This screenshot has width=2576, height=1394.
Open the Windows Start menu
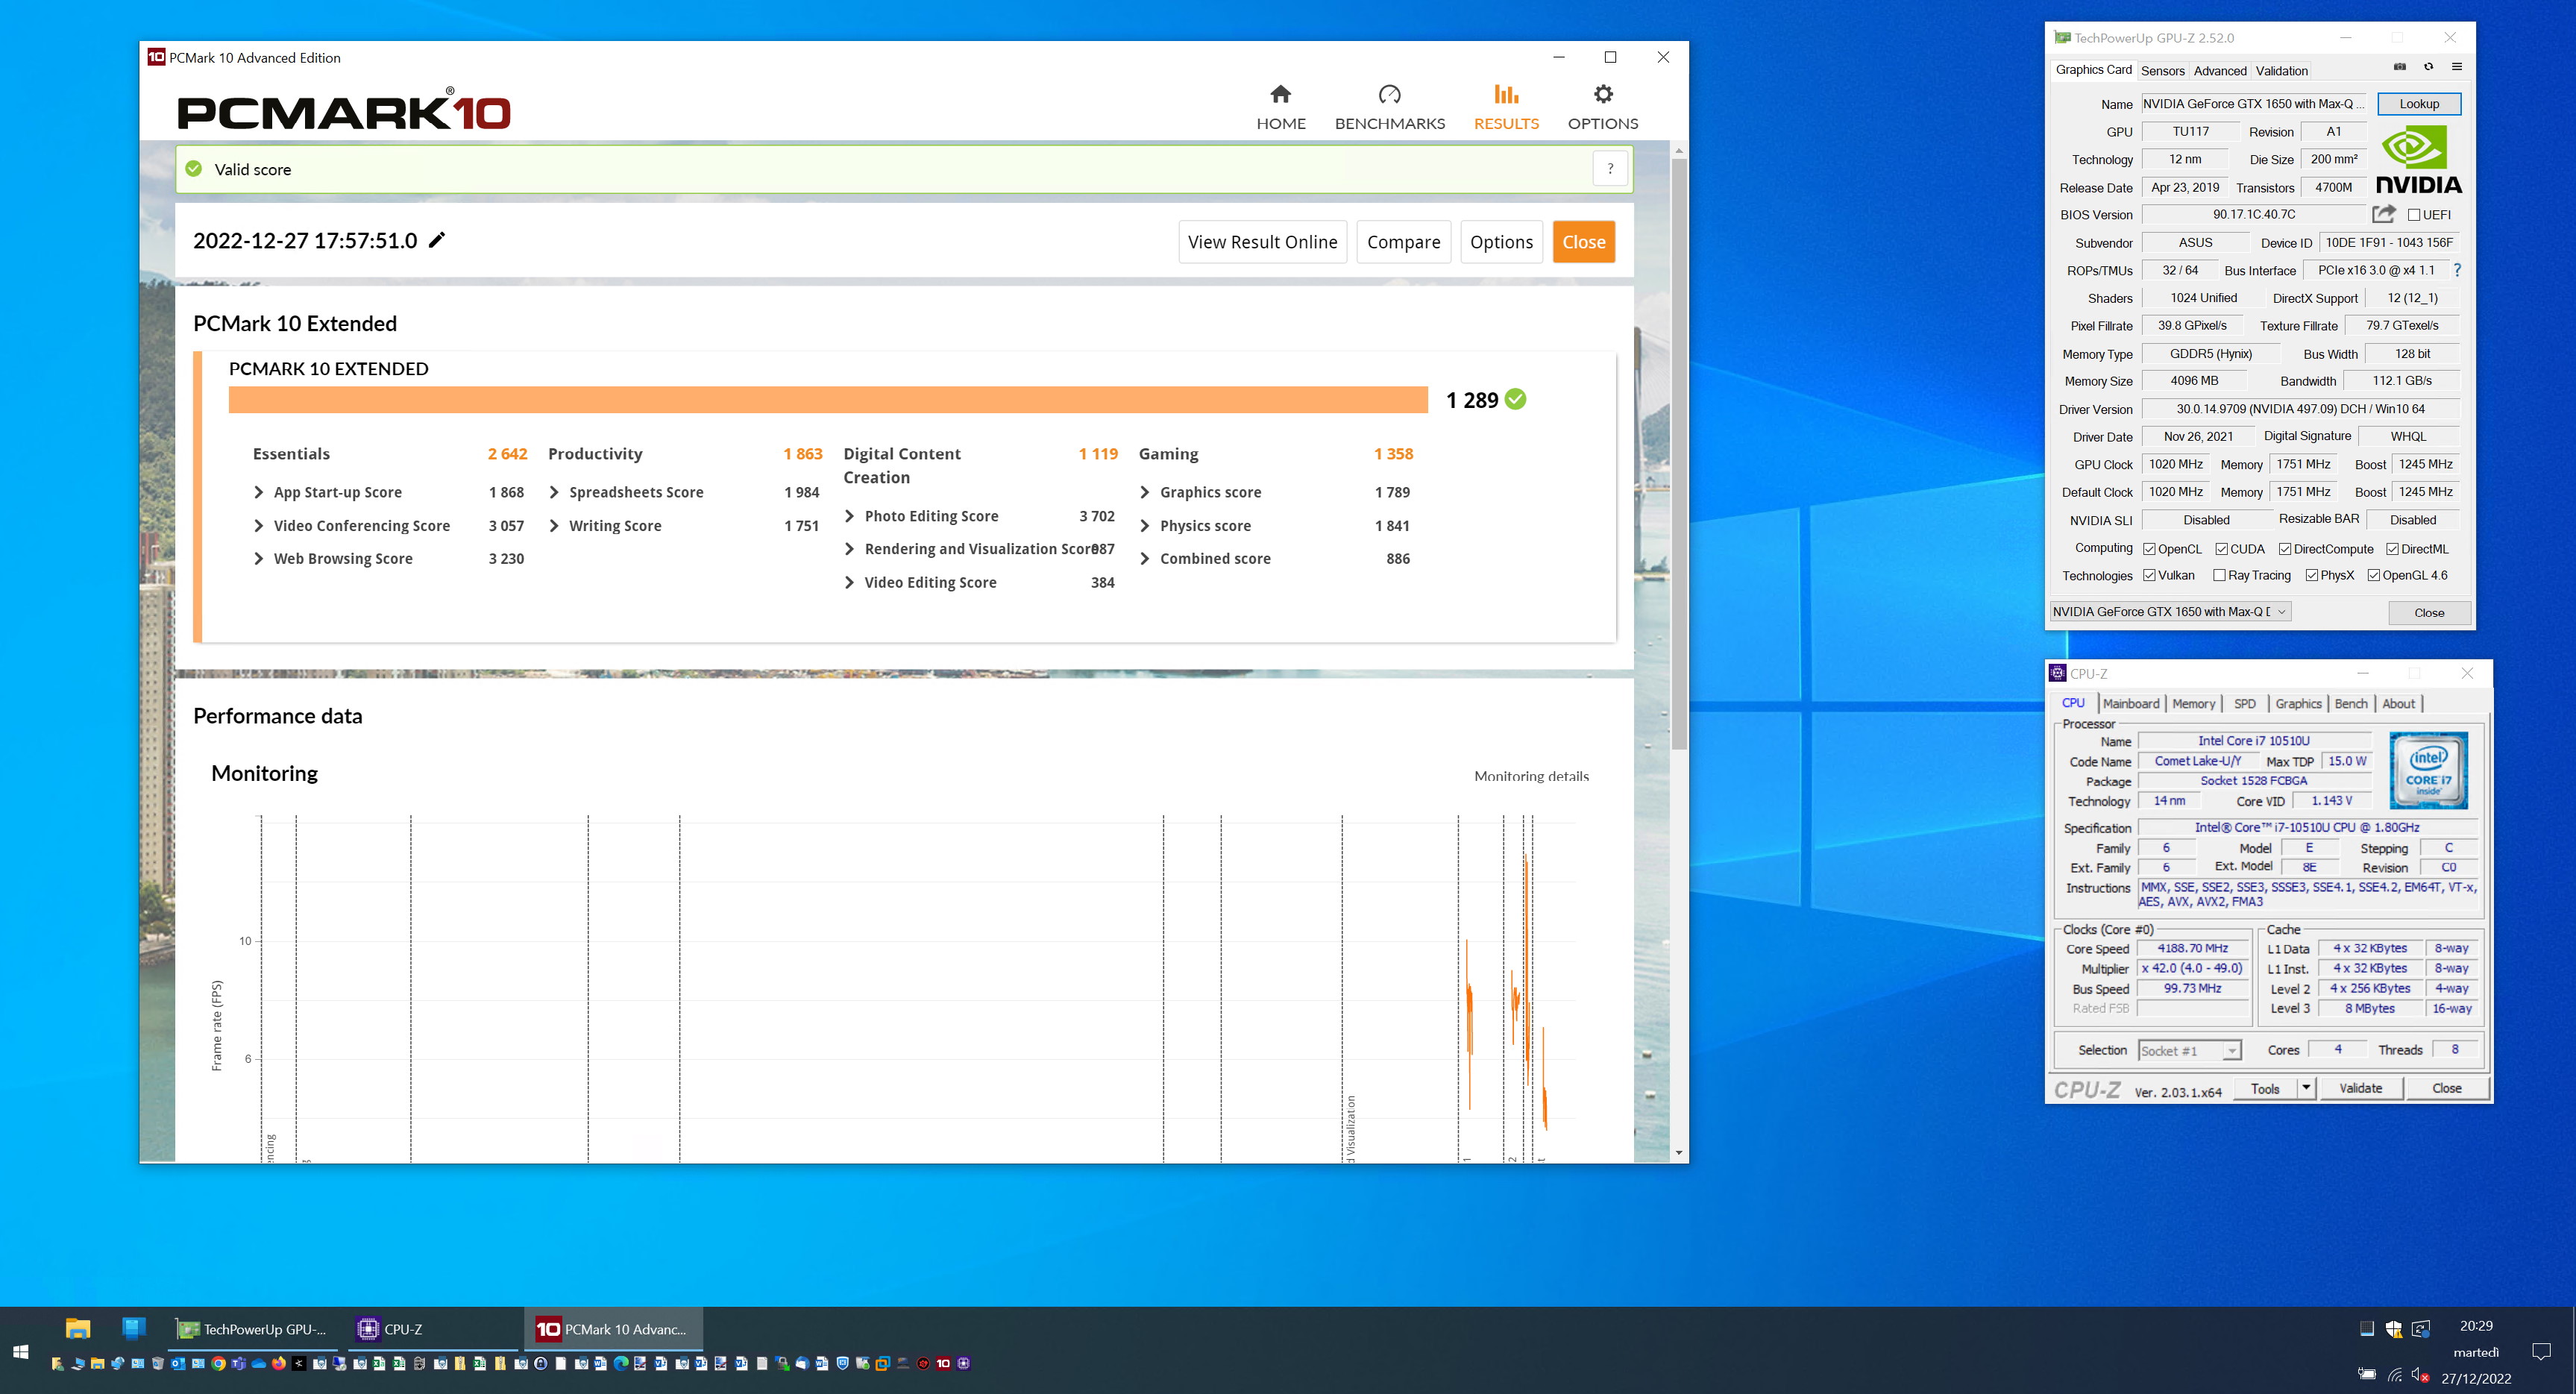(x=21, y=1351)
